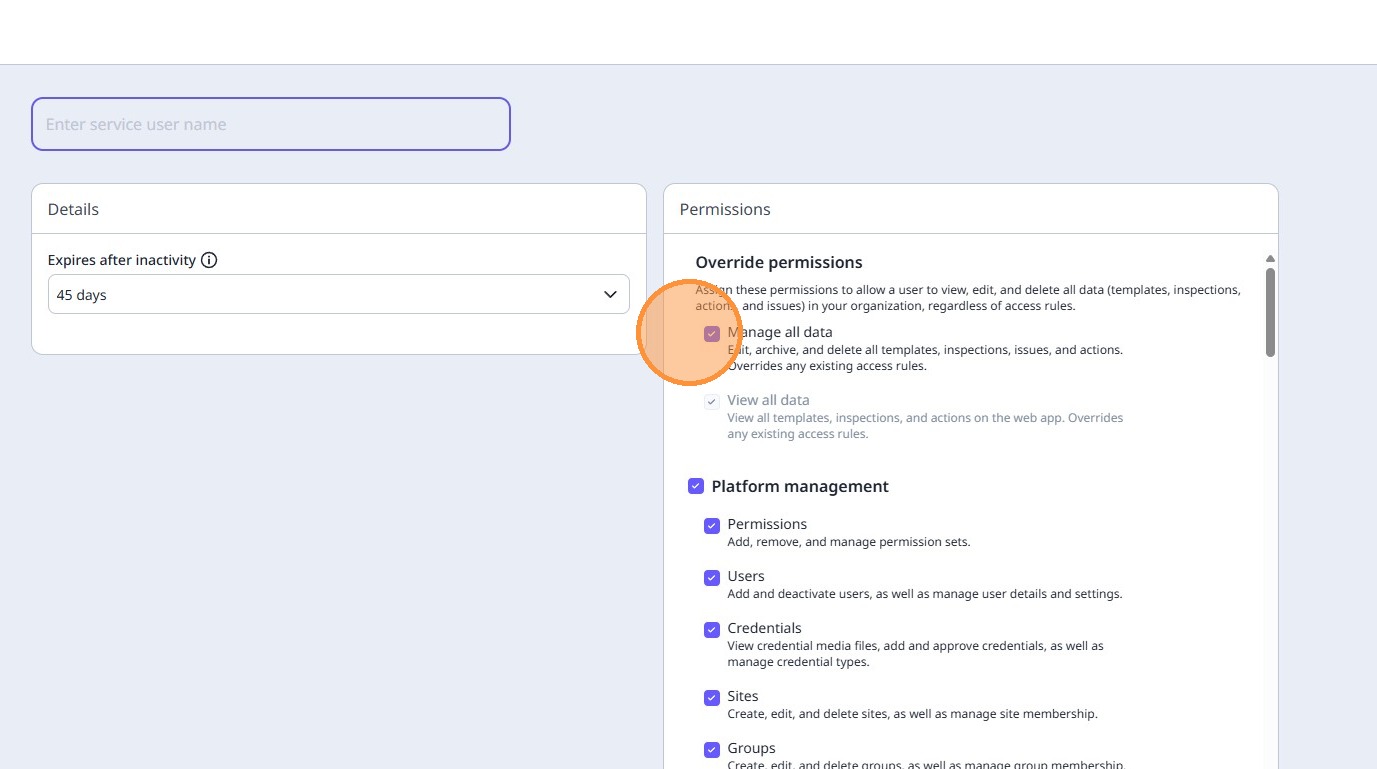The height and width of the screenshot is (769, 1377).
Task: Click the 'View credential media files' description
Action: tap(916, 654)
